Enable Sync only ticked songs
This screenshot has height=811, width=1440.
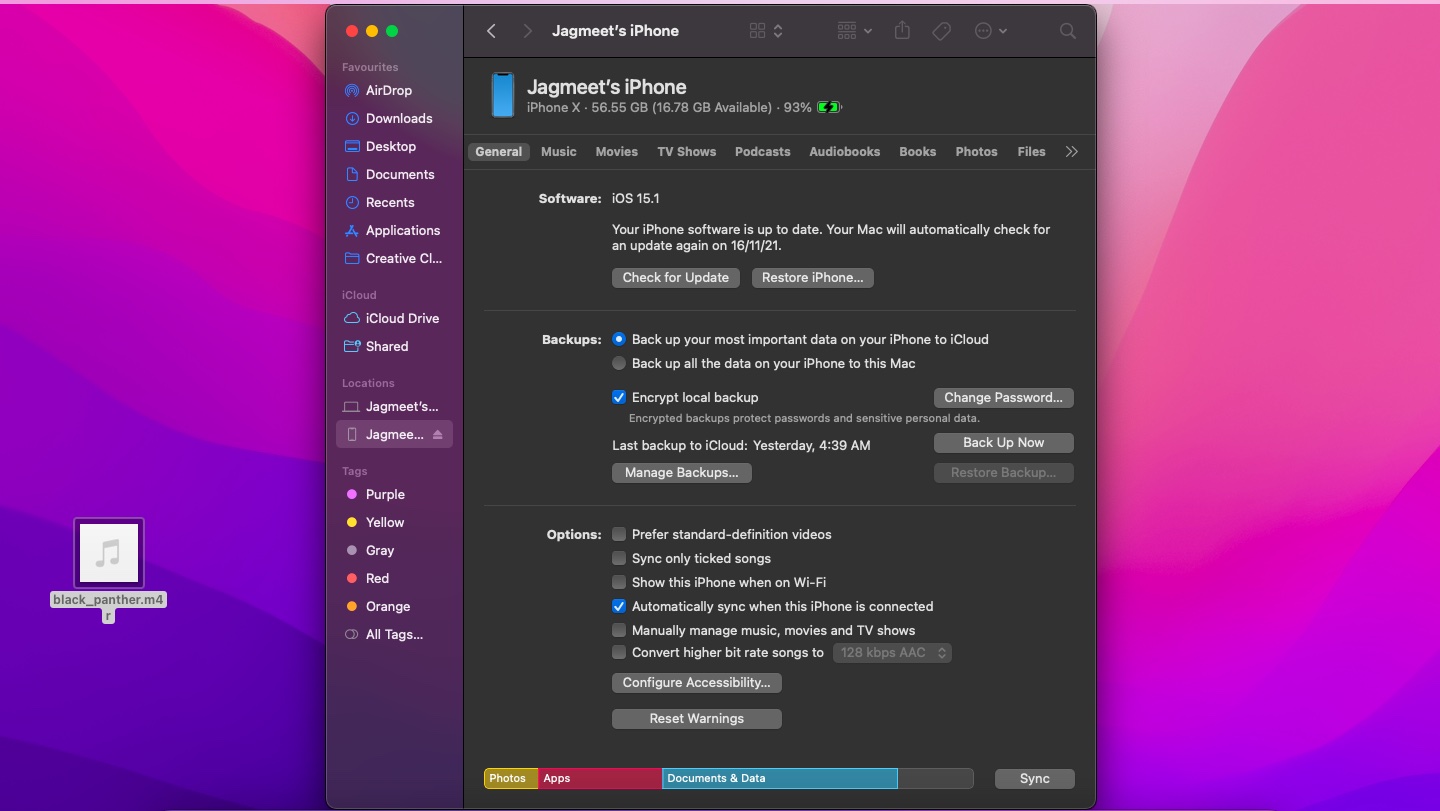tap(619, 558)
